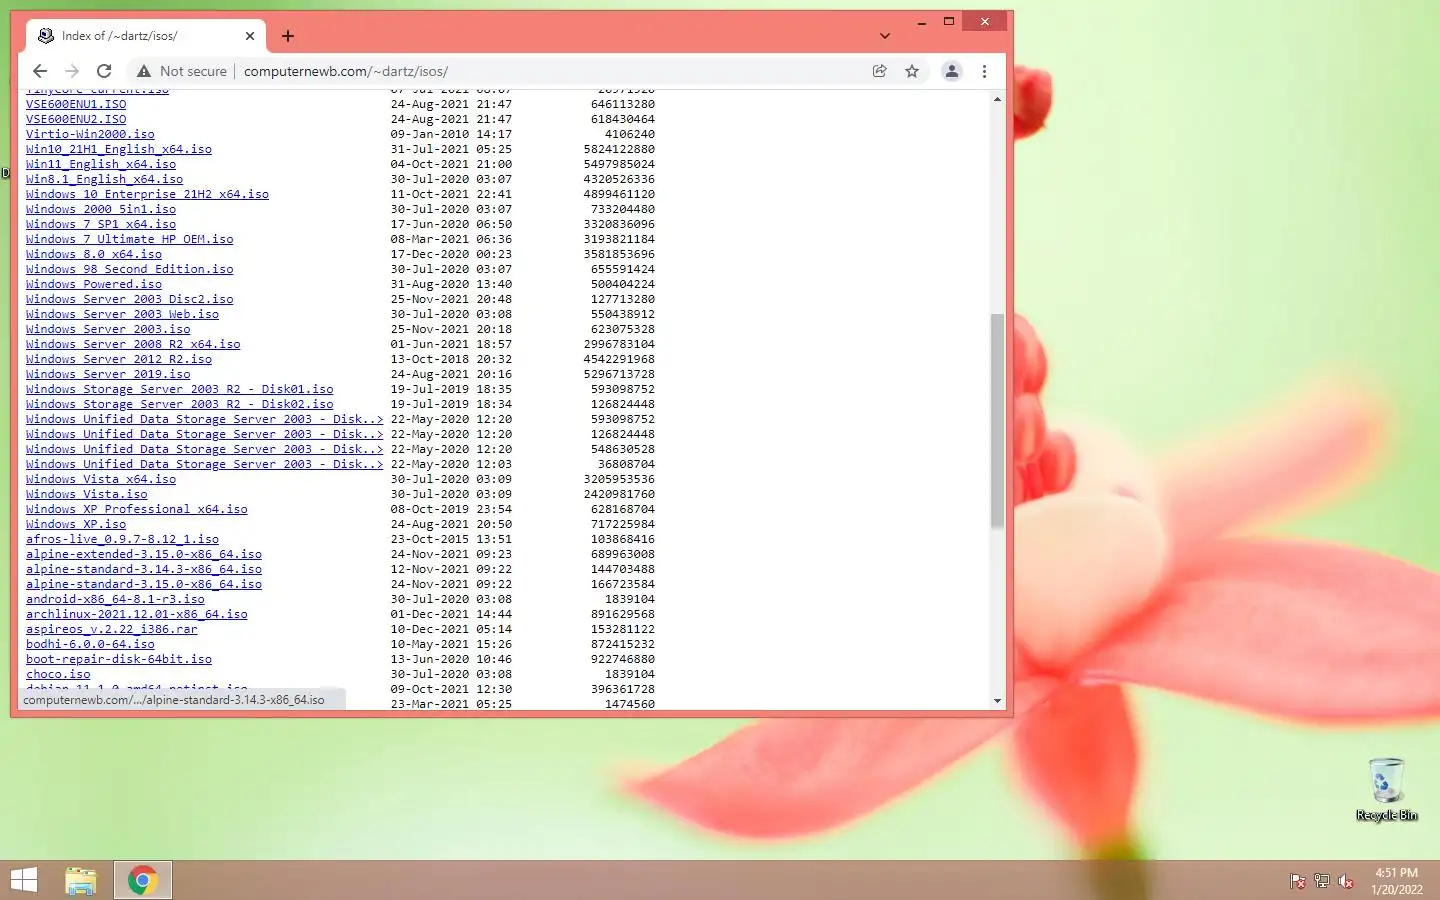The width and height of the screenshot is (1440, 900).
Task: Open Windows XP.iso link
Action: (x=76, y=524)
